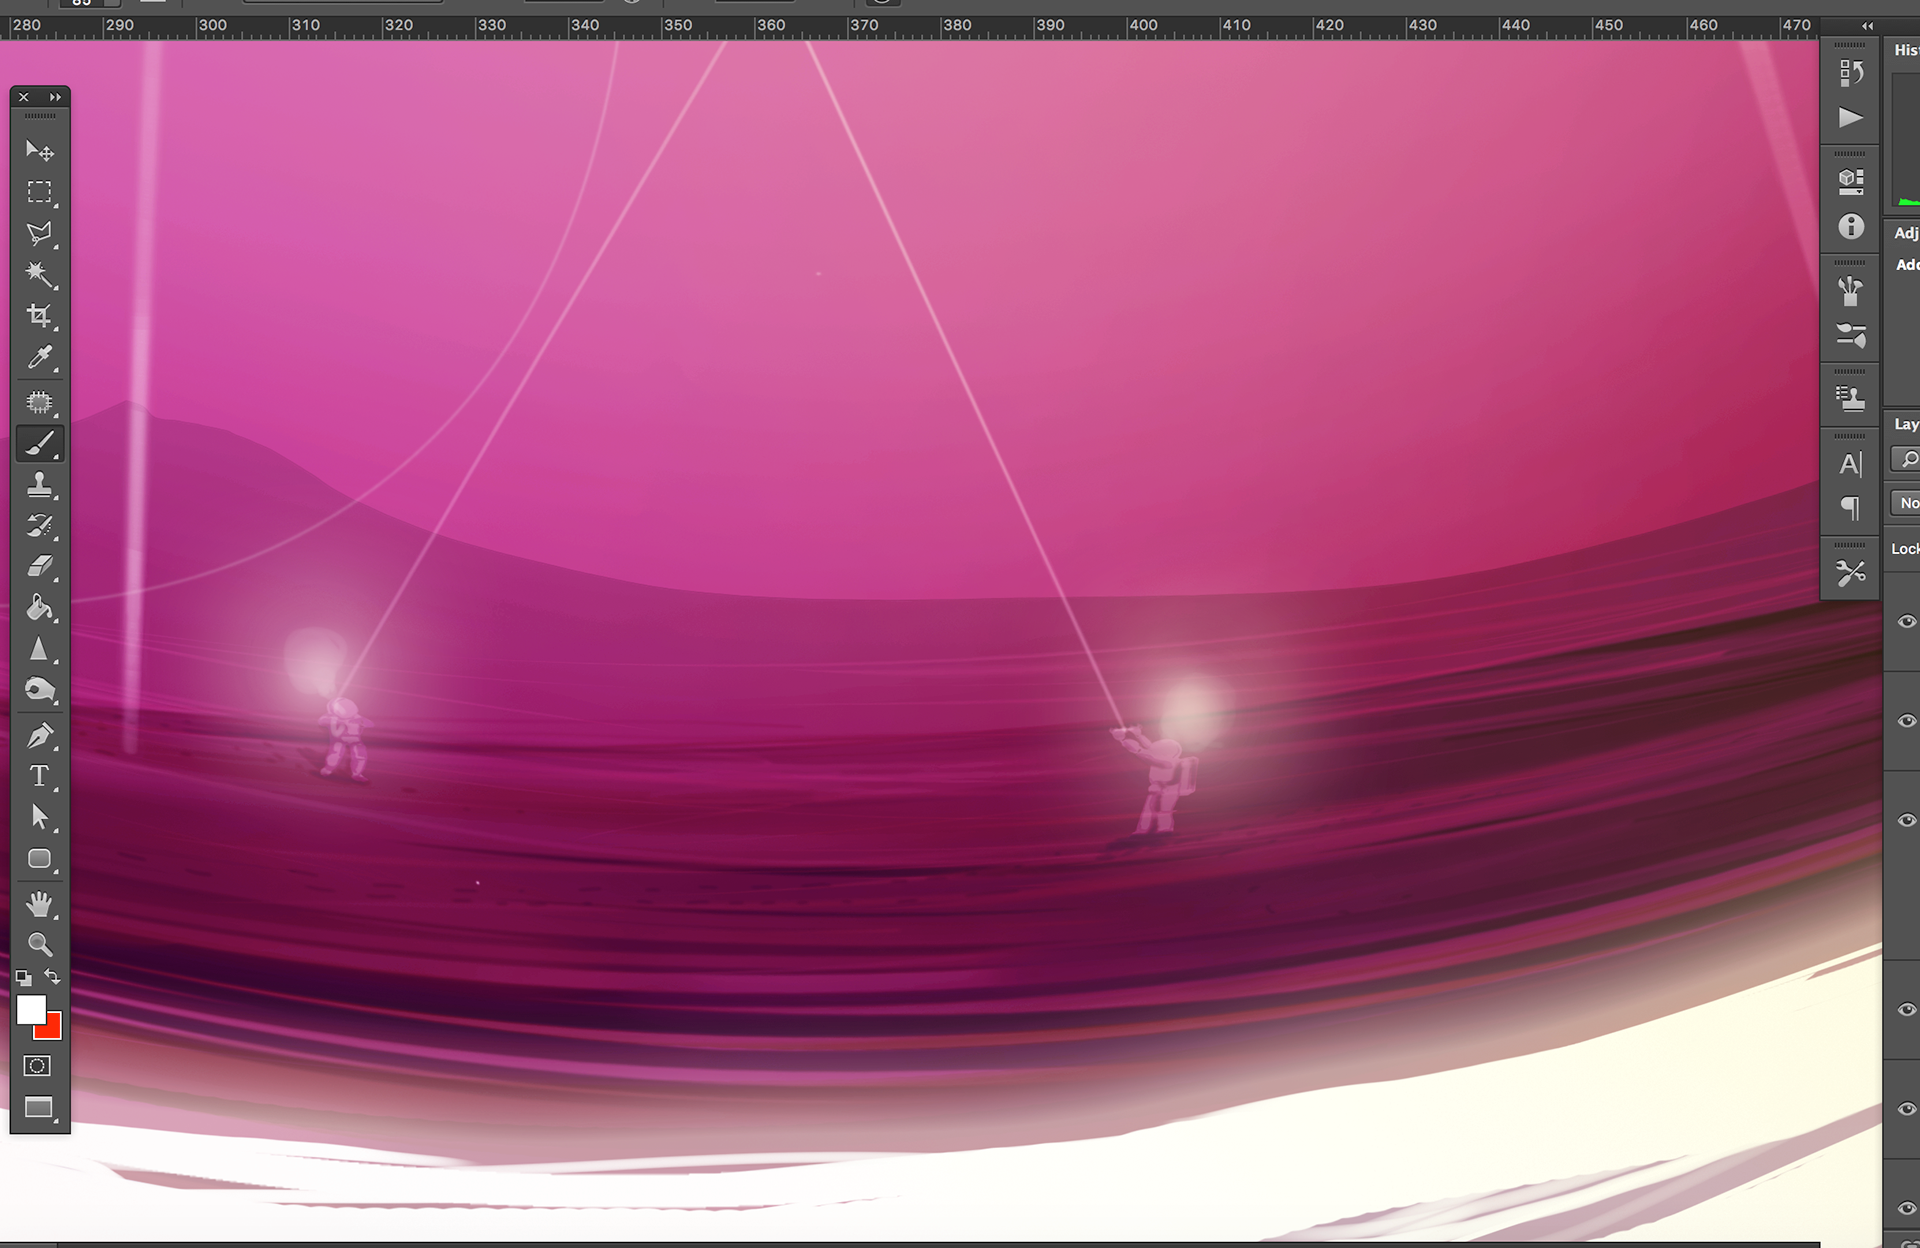Select the Clone Stamp tool
The width and height of the screenshot is (1920, 1248).
pos(39,485)
